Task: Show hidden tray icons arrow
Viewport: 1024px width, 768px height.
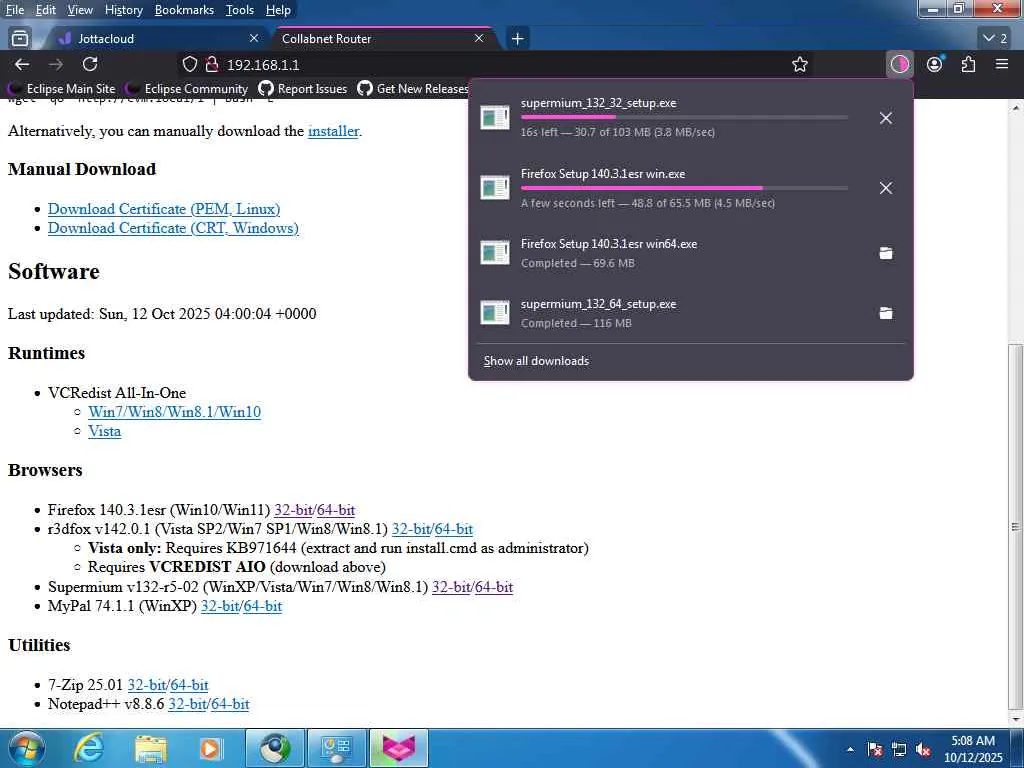Action: tap(850, 749)
